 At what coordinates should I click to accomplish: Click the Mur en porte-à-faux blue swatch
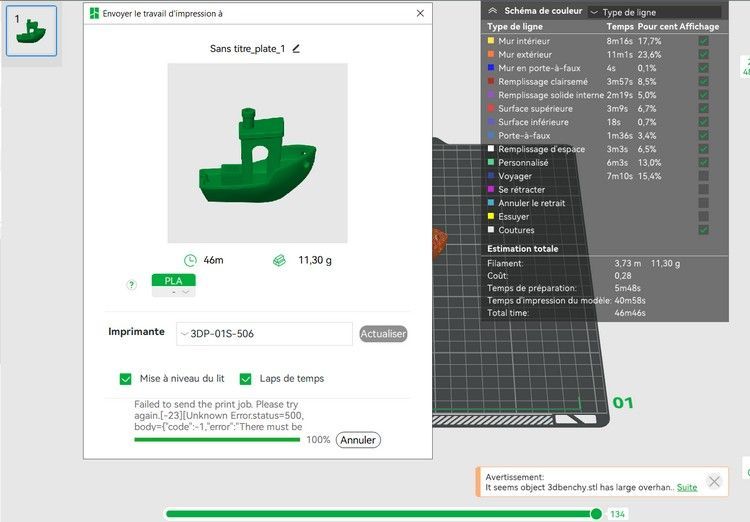(x=491, y=68)
